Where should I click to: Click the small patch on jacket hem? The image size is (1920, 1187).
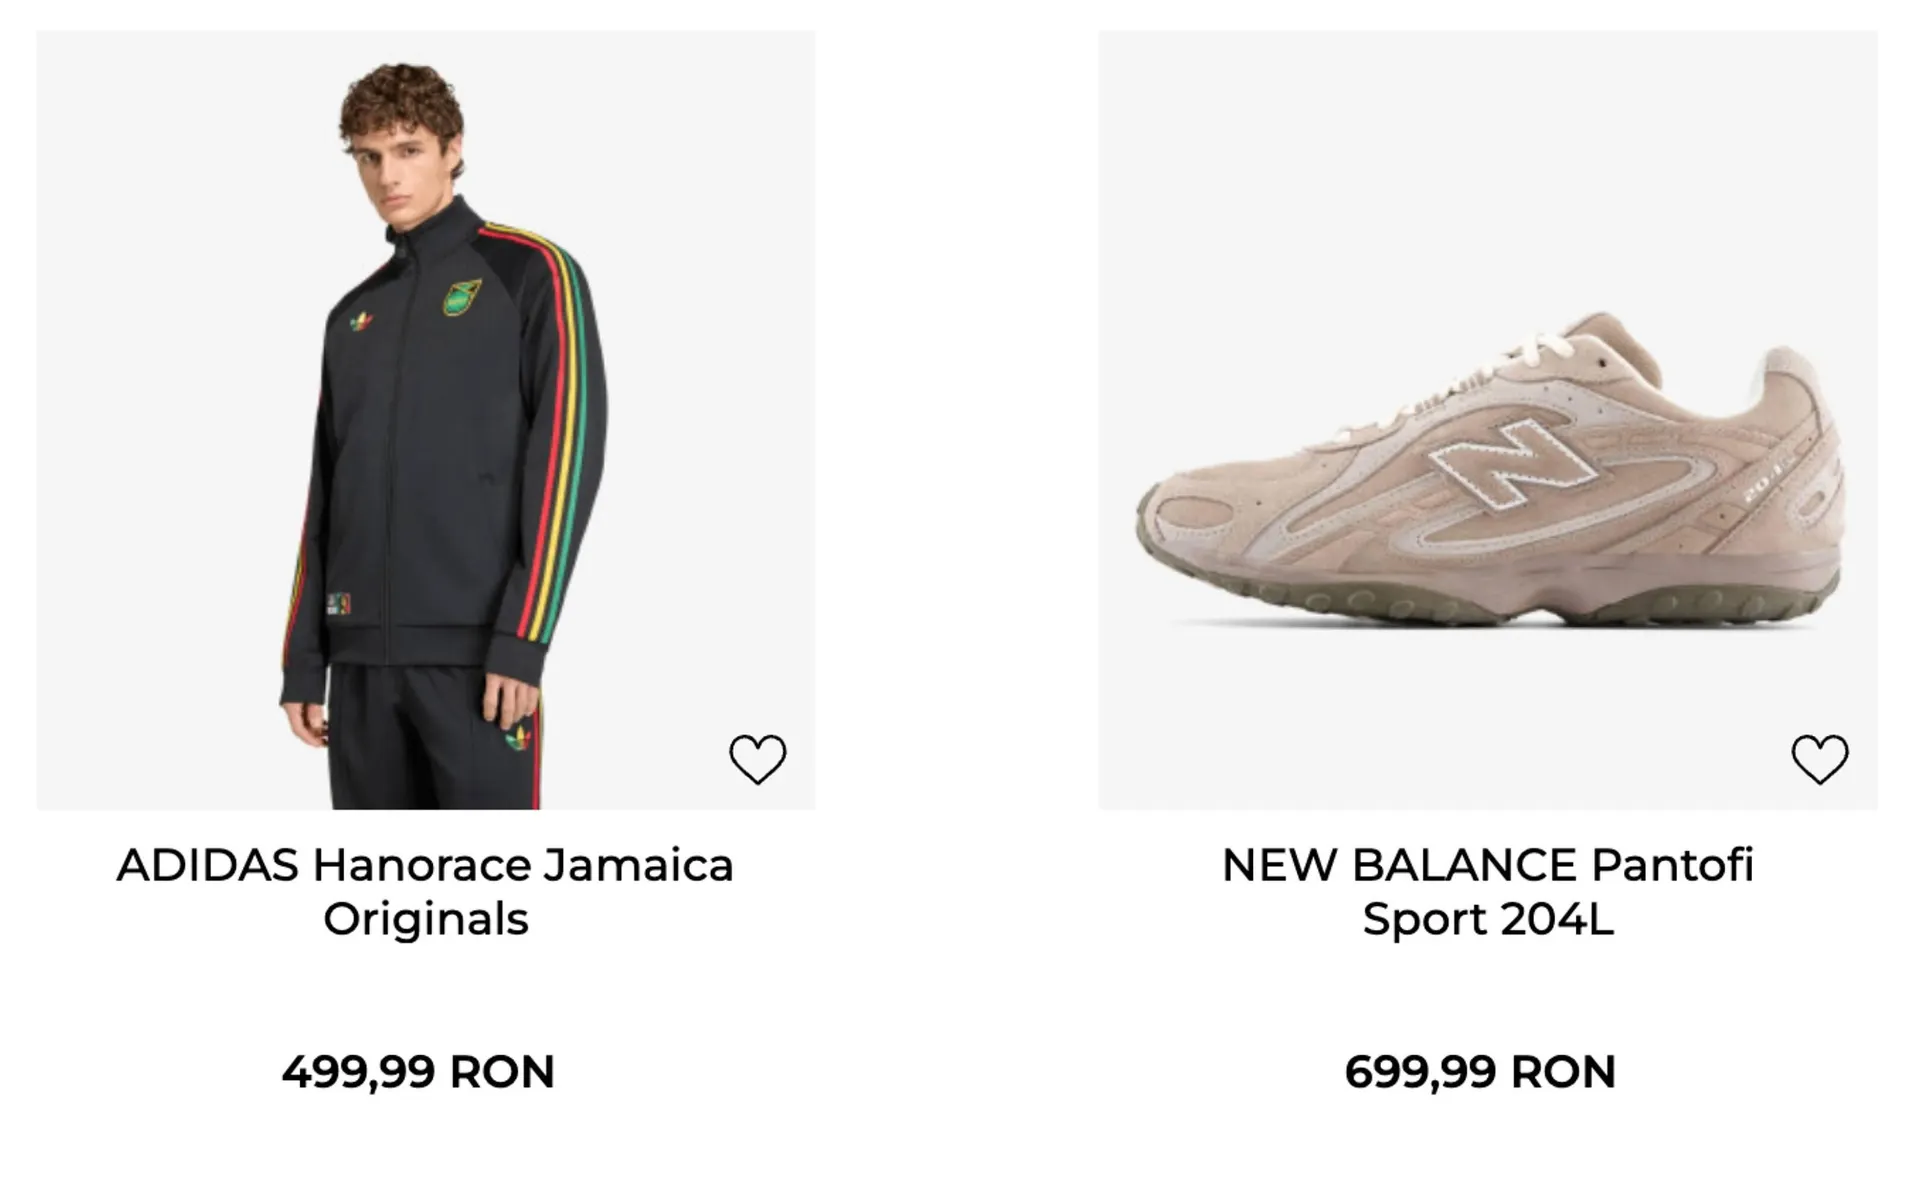[x=337, y=603]
